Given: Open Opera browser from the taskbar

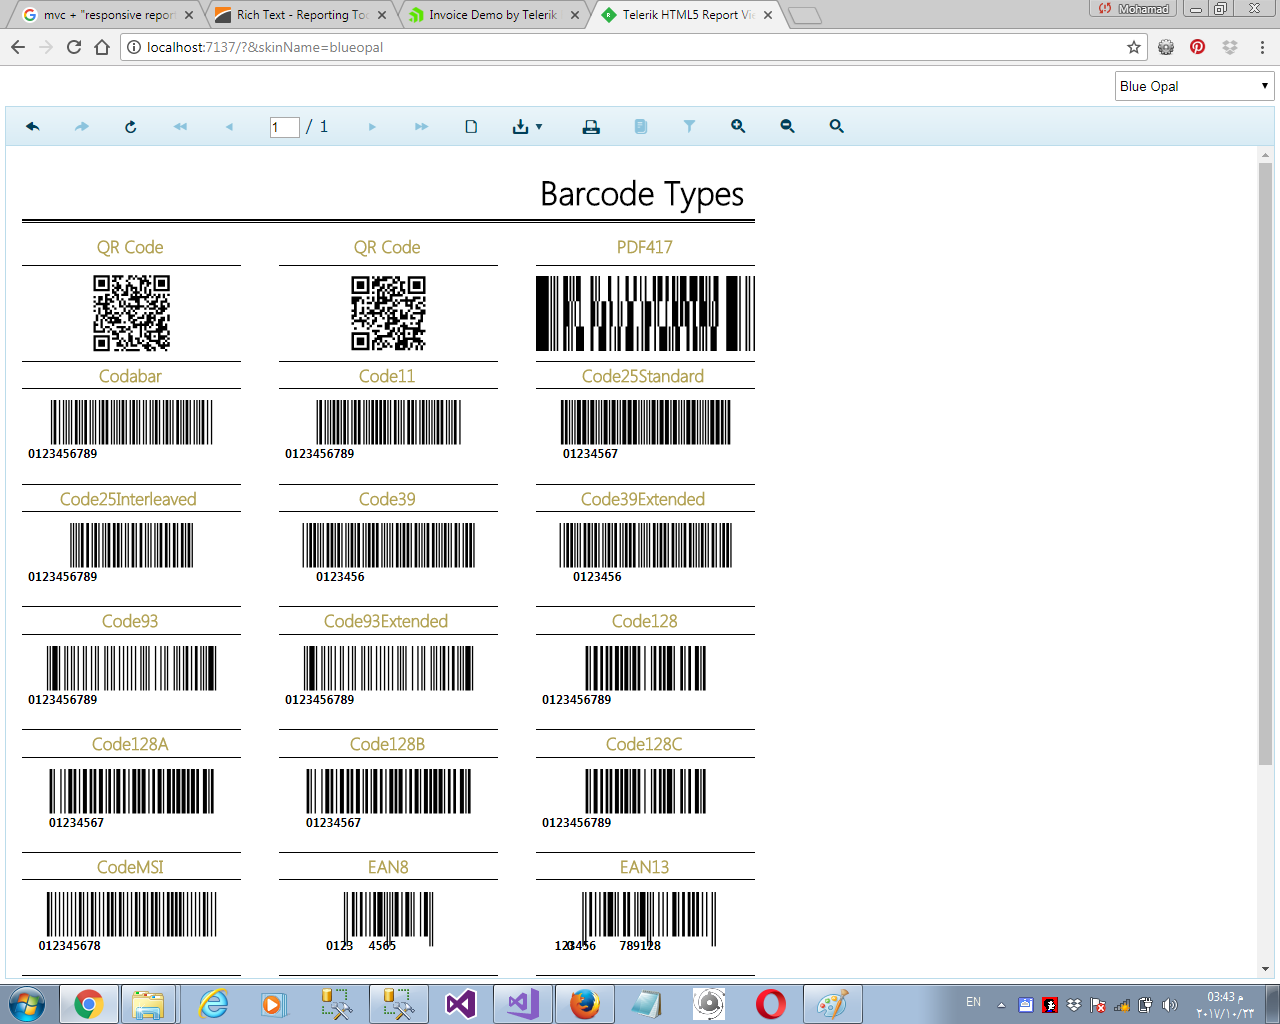Looking at the screenshot, I should pos(771,1004).
